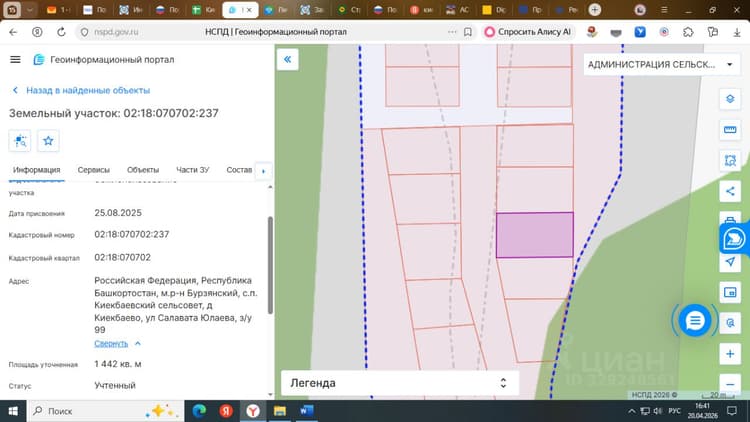The height and width of the screenshot is (422, 750).
Task: Open the notification center in the taskbar
Action: pos(731,411)
